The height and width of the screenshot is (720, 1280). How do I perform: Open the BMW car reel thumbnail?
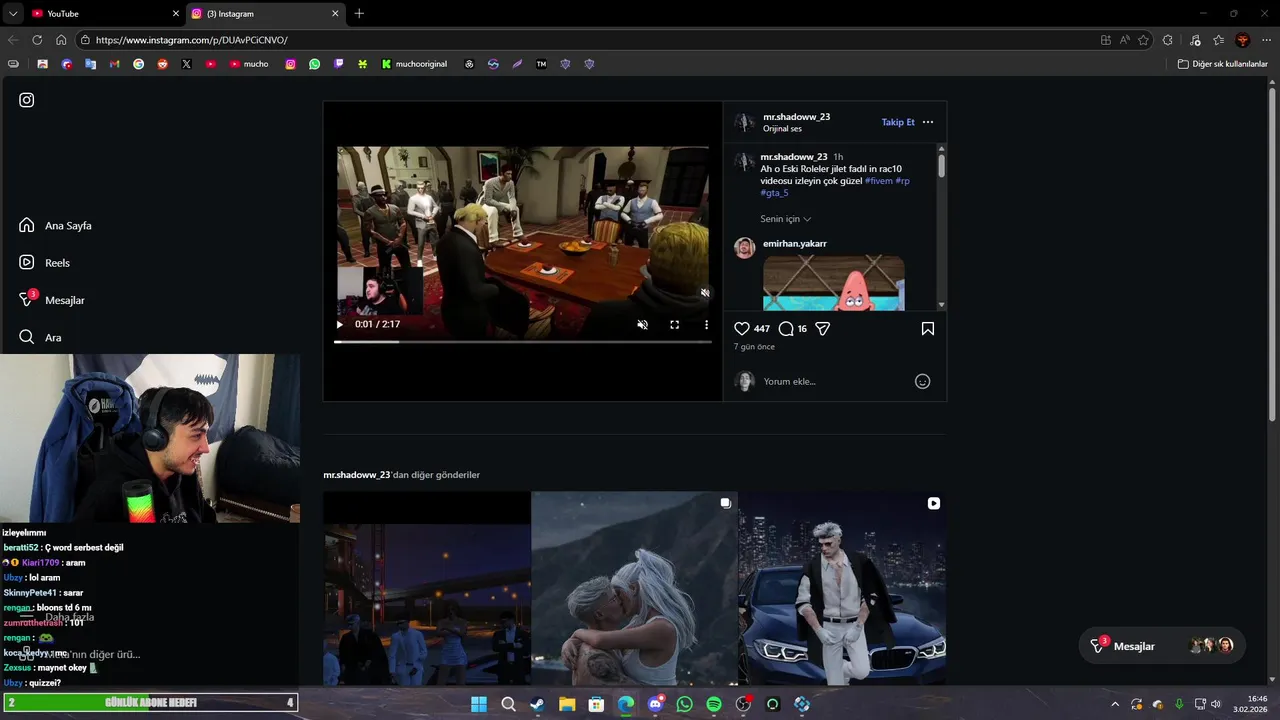pos(842,588)
